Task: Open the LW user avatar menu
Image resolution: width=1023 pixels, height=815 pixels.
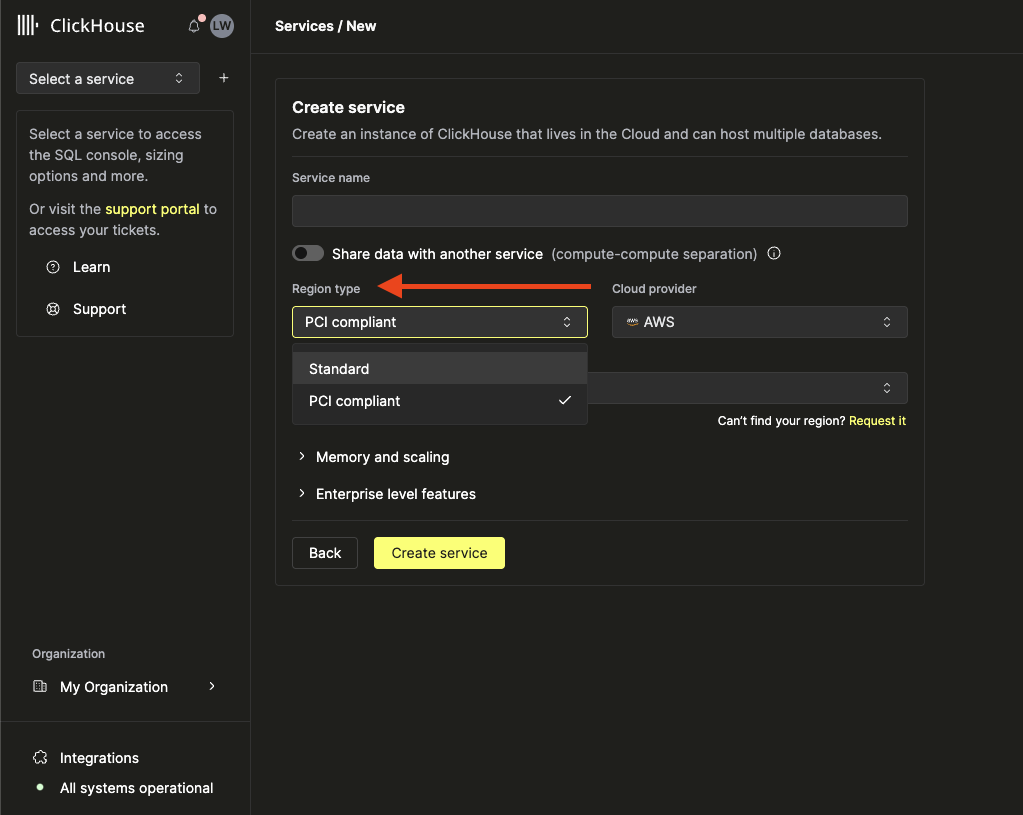Action: [222, 26]
